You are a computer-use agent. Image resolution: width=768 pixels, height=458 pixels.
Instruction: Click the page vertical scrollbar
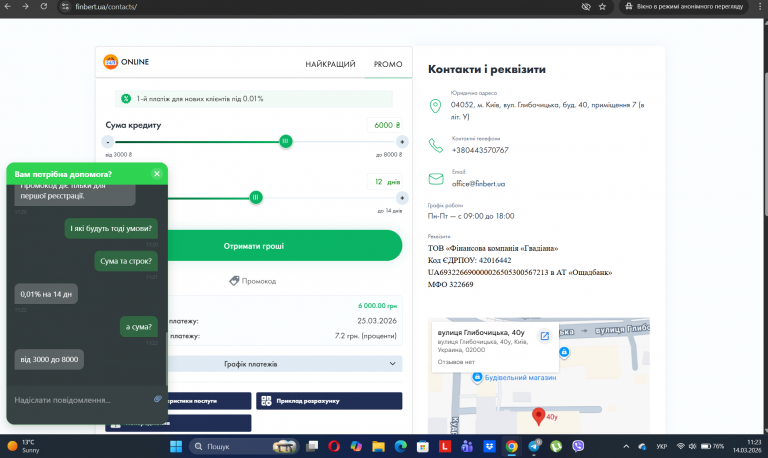pos(765,145)
